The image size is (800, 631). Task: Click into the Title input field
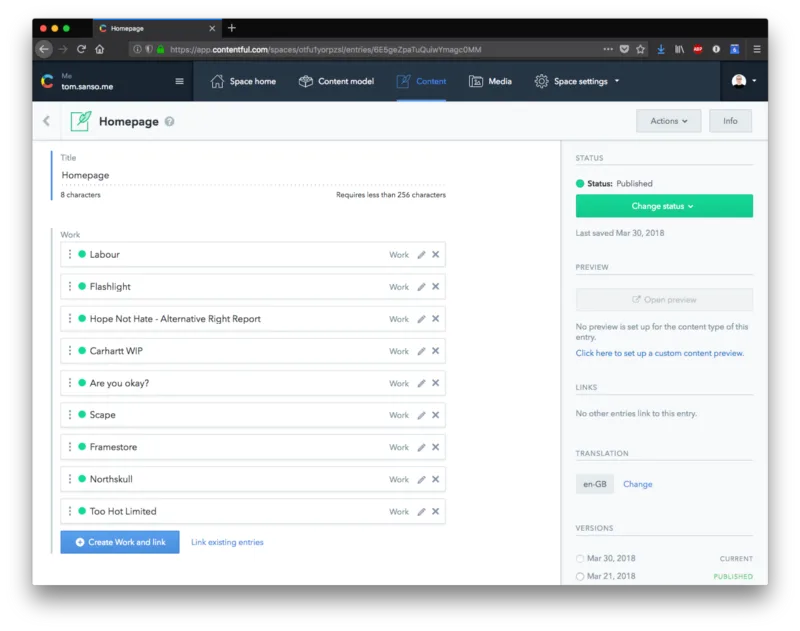253,175
